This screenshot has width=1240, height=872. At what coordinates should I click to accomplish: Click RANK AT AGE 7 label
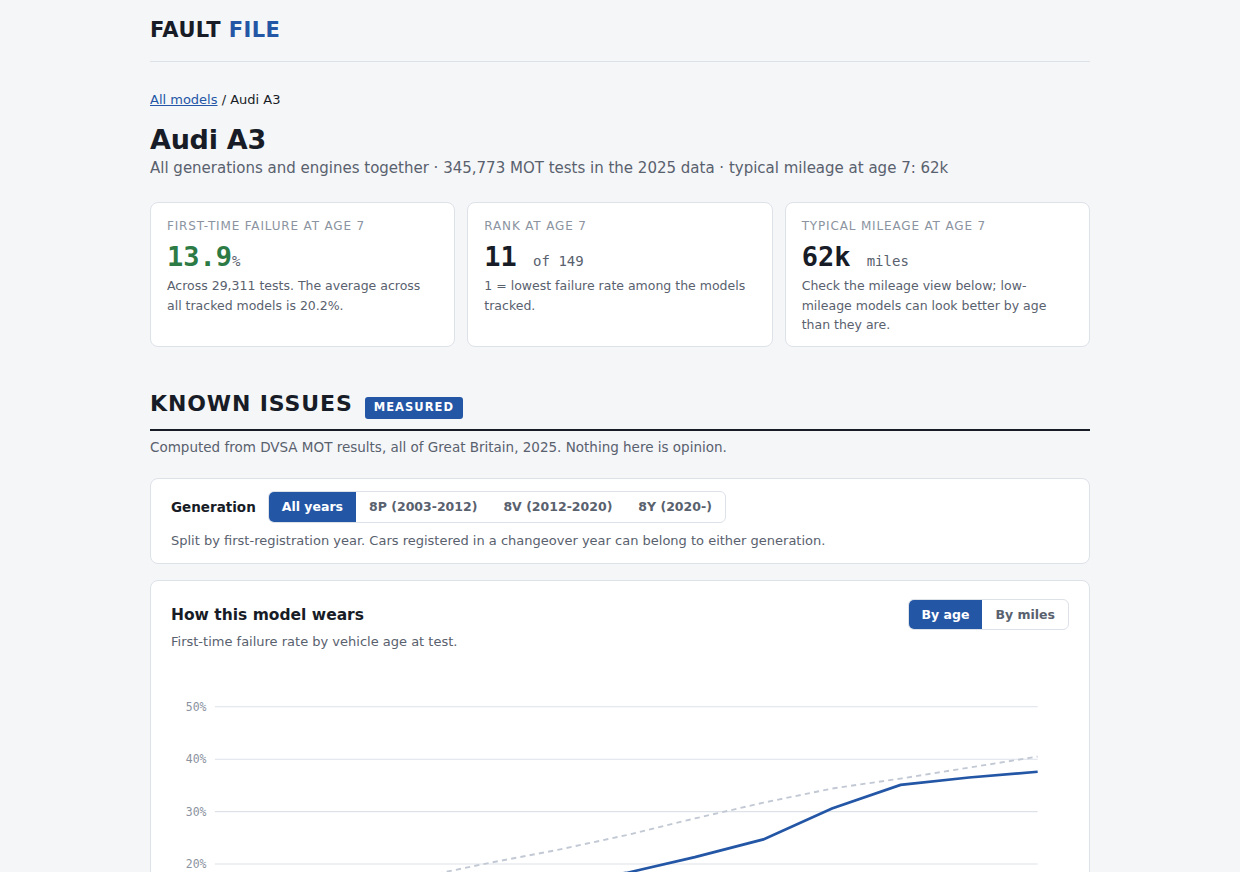535,226
